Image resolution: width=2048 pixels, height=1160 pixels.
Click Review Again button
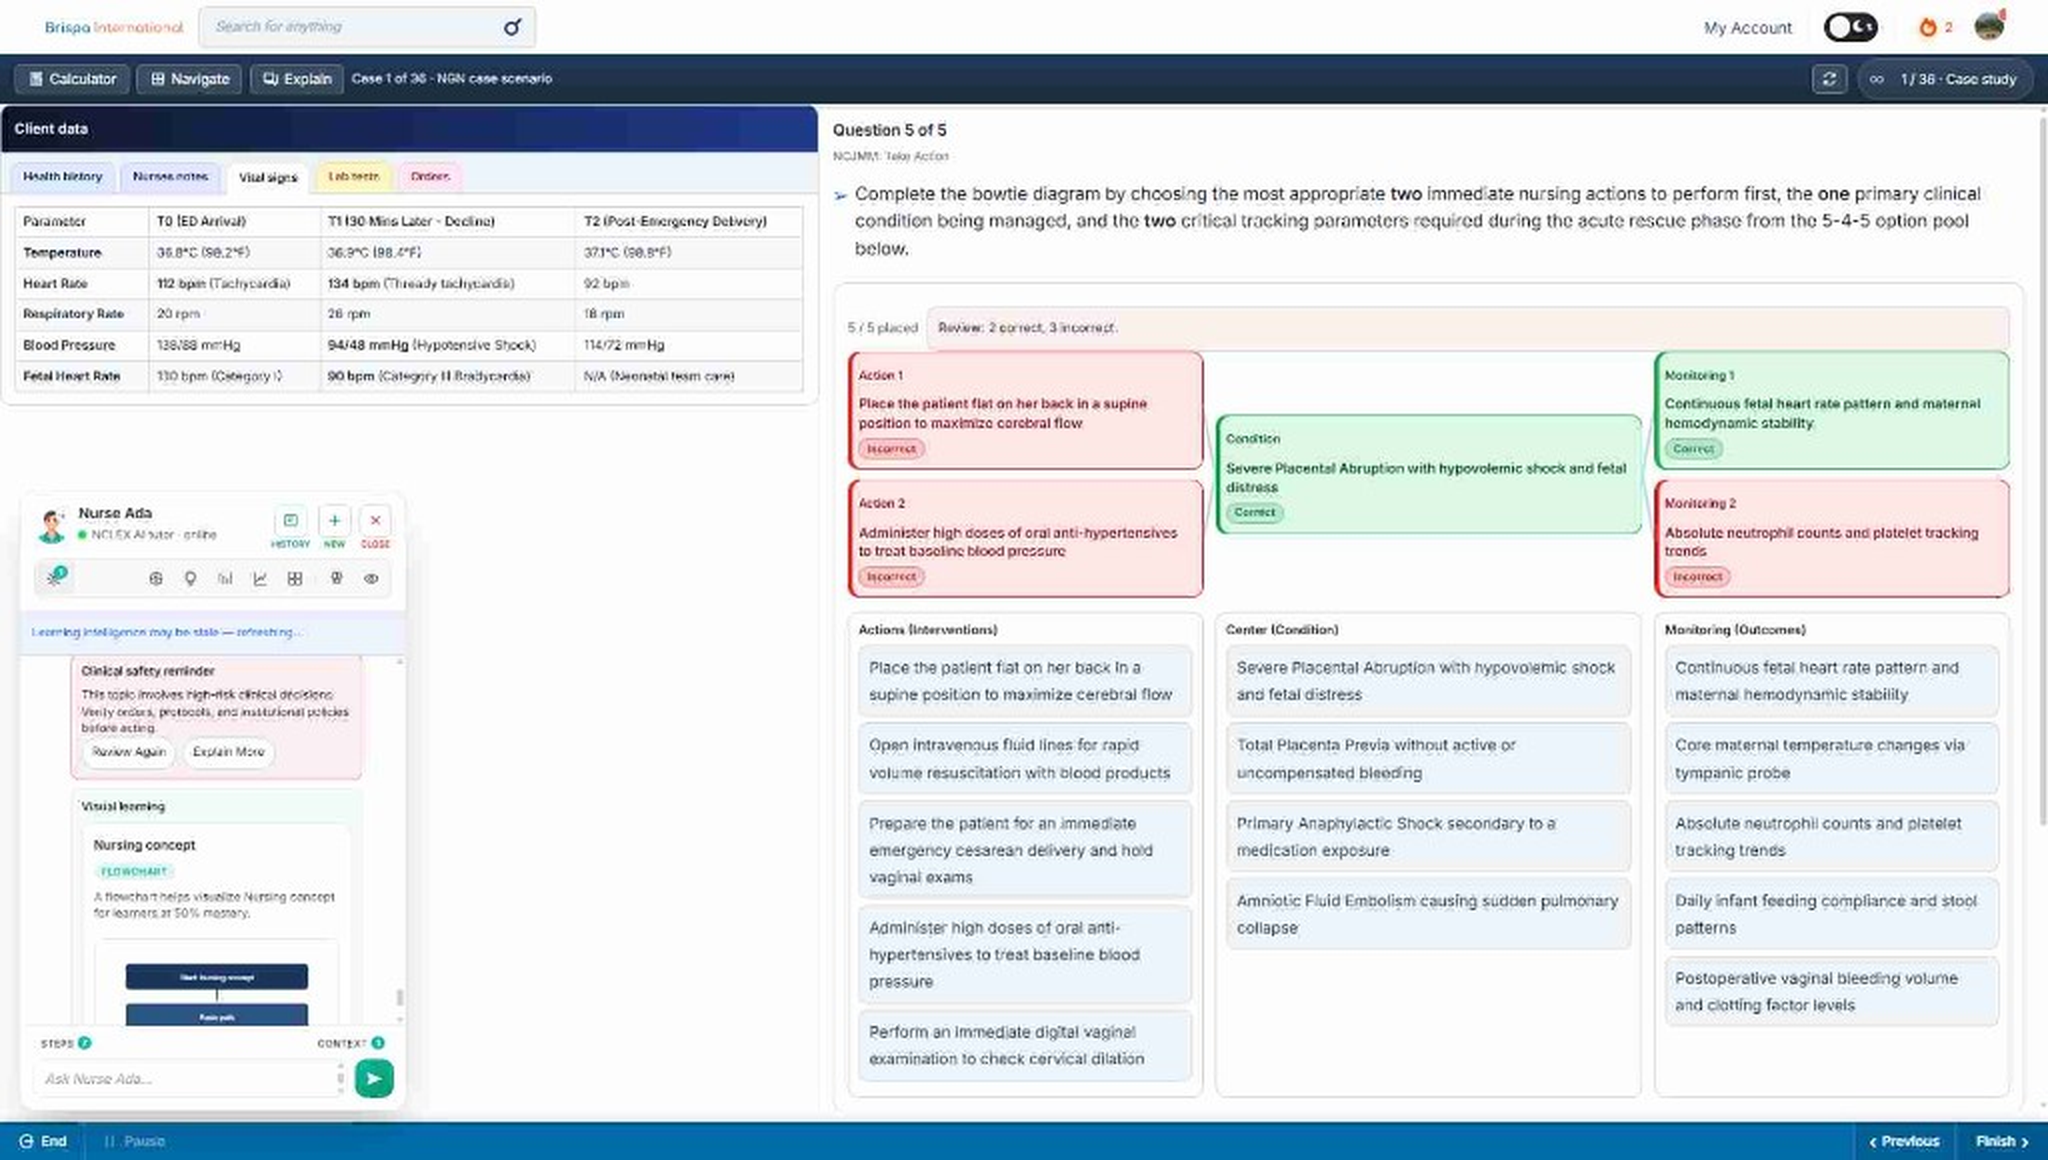(129, 752)
